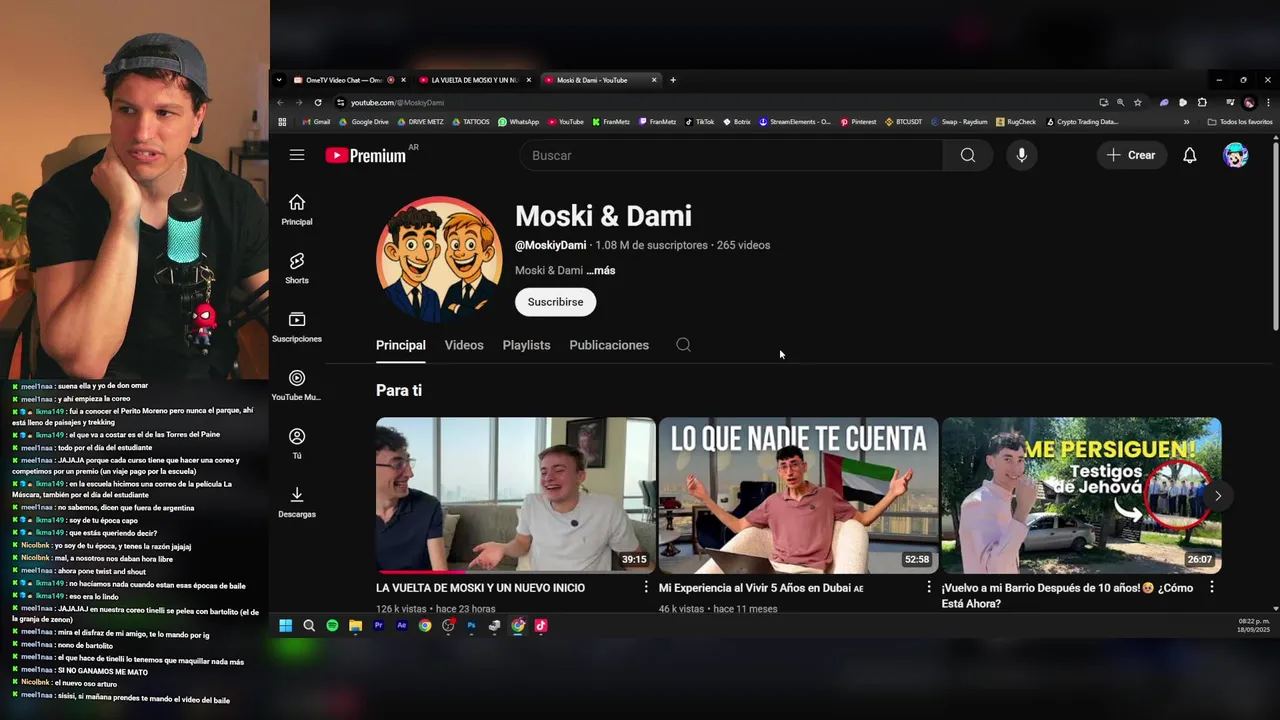This screenshot has width=1280, height=720.
Task: Open options menu for LA VUELTA DE MOSKI video
Action: click(646, 588)
